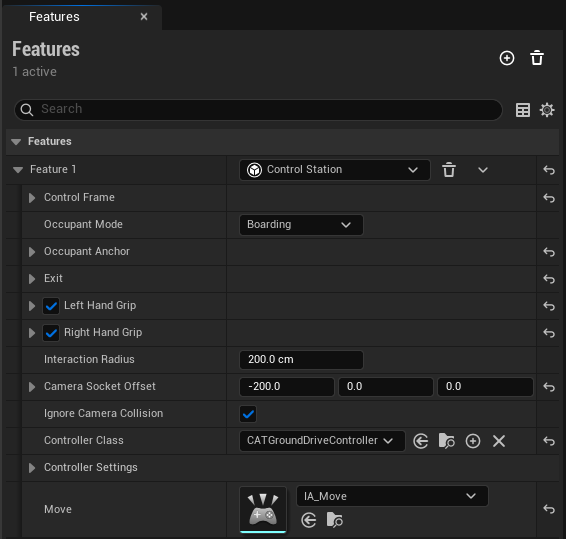Use selected asset for Controller Class

pyautogui.click(x=421, y=441)
